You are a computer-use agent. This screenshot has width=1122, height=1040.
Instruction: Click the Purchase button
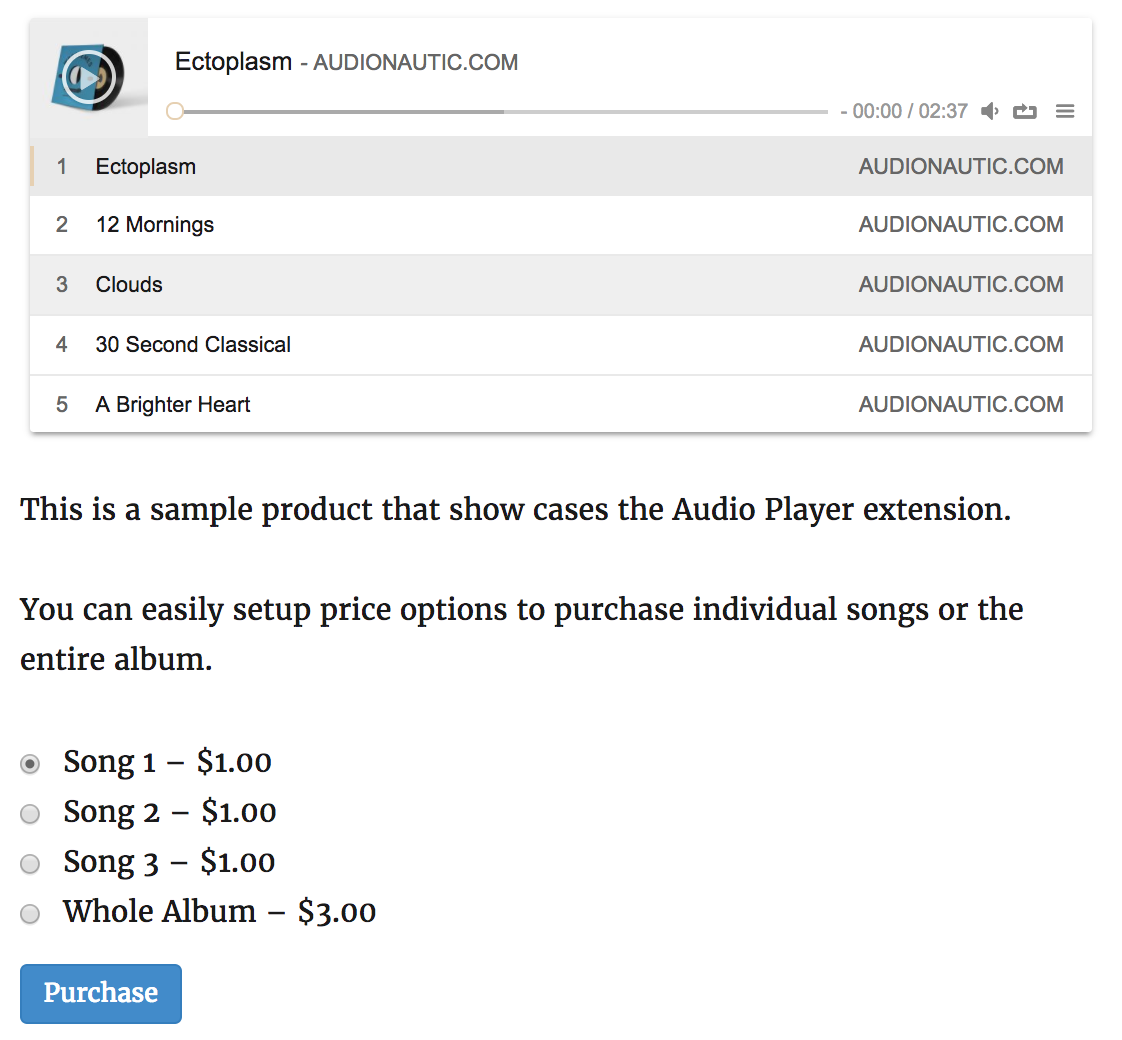click(x=100, y=993)
